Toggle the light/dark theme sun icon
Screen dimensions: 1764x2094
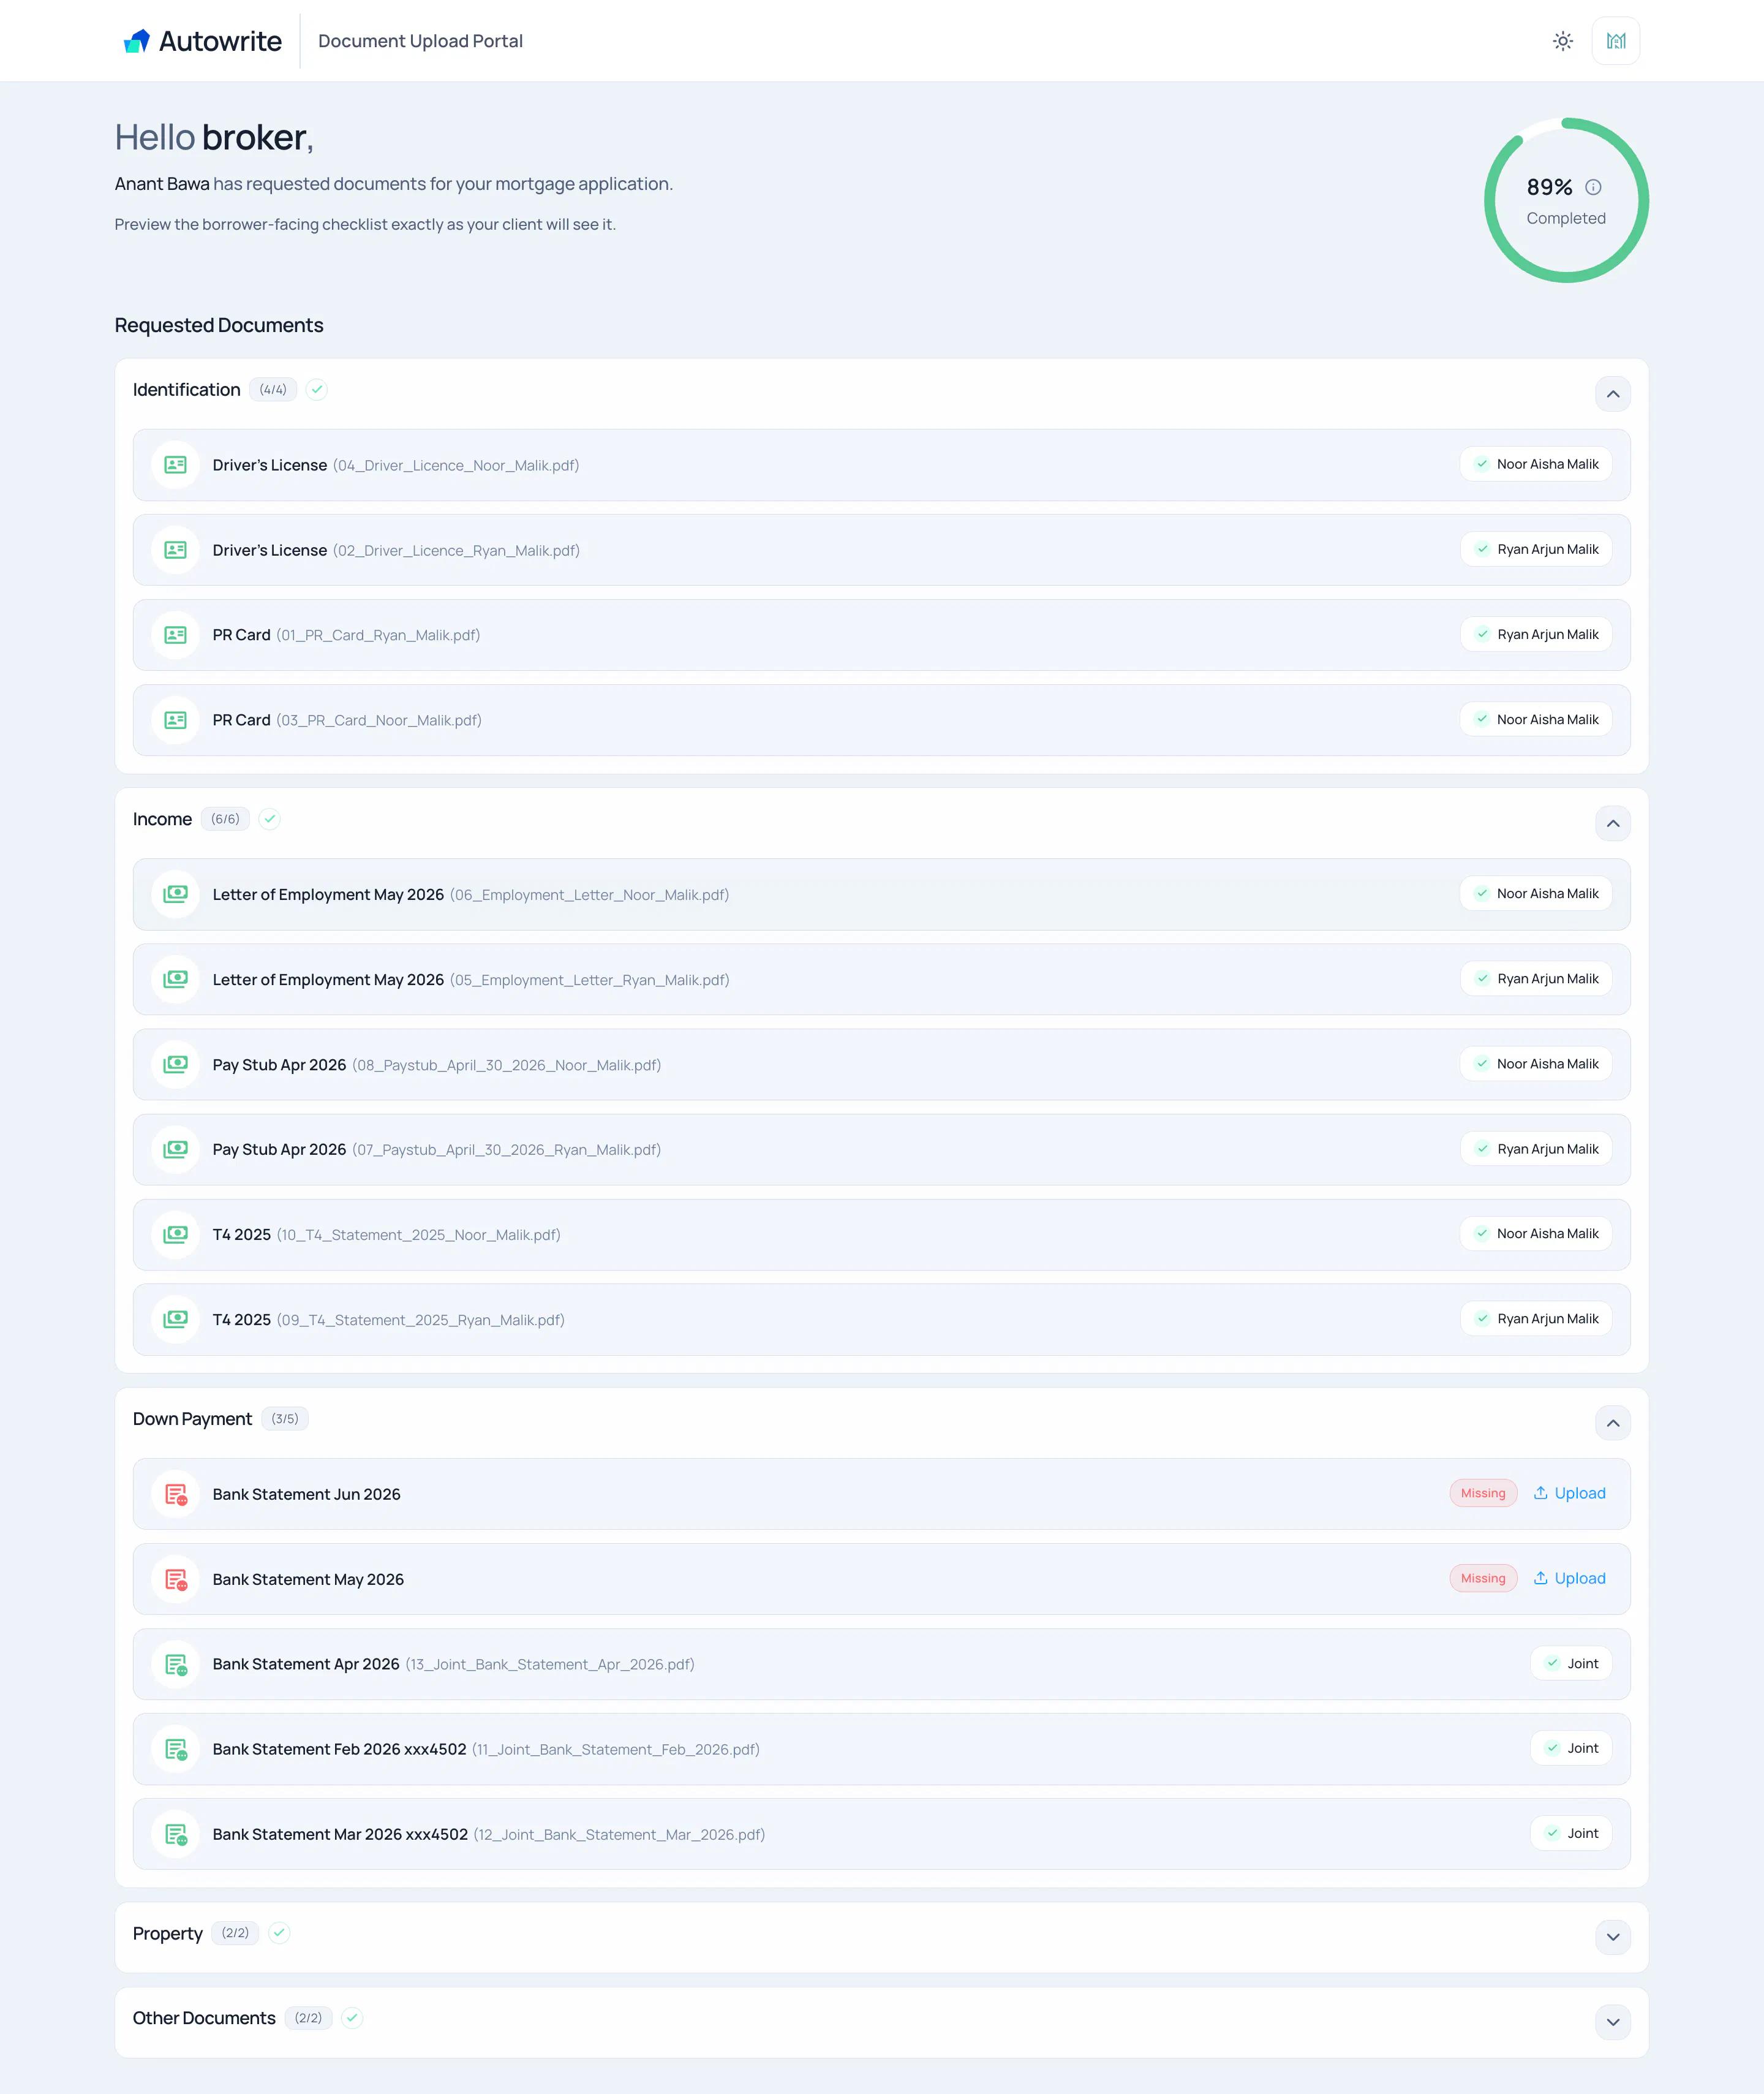tap(1562, 41)
